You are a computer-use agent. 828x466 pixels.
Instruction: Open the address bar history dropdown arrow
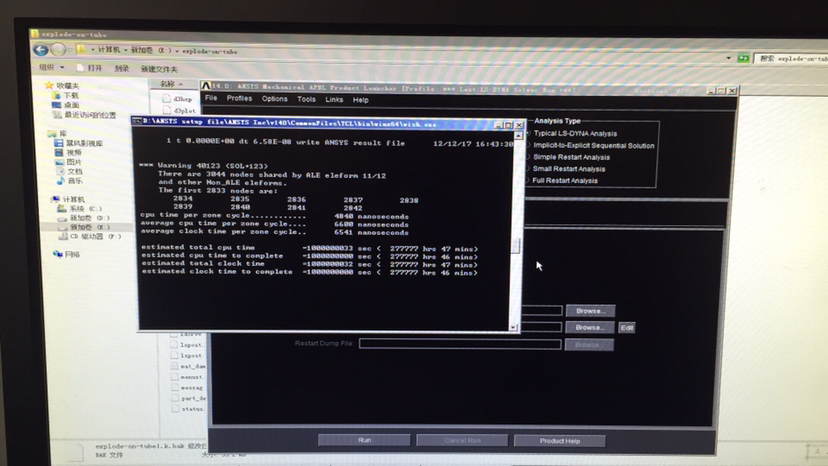pos(729,58)
